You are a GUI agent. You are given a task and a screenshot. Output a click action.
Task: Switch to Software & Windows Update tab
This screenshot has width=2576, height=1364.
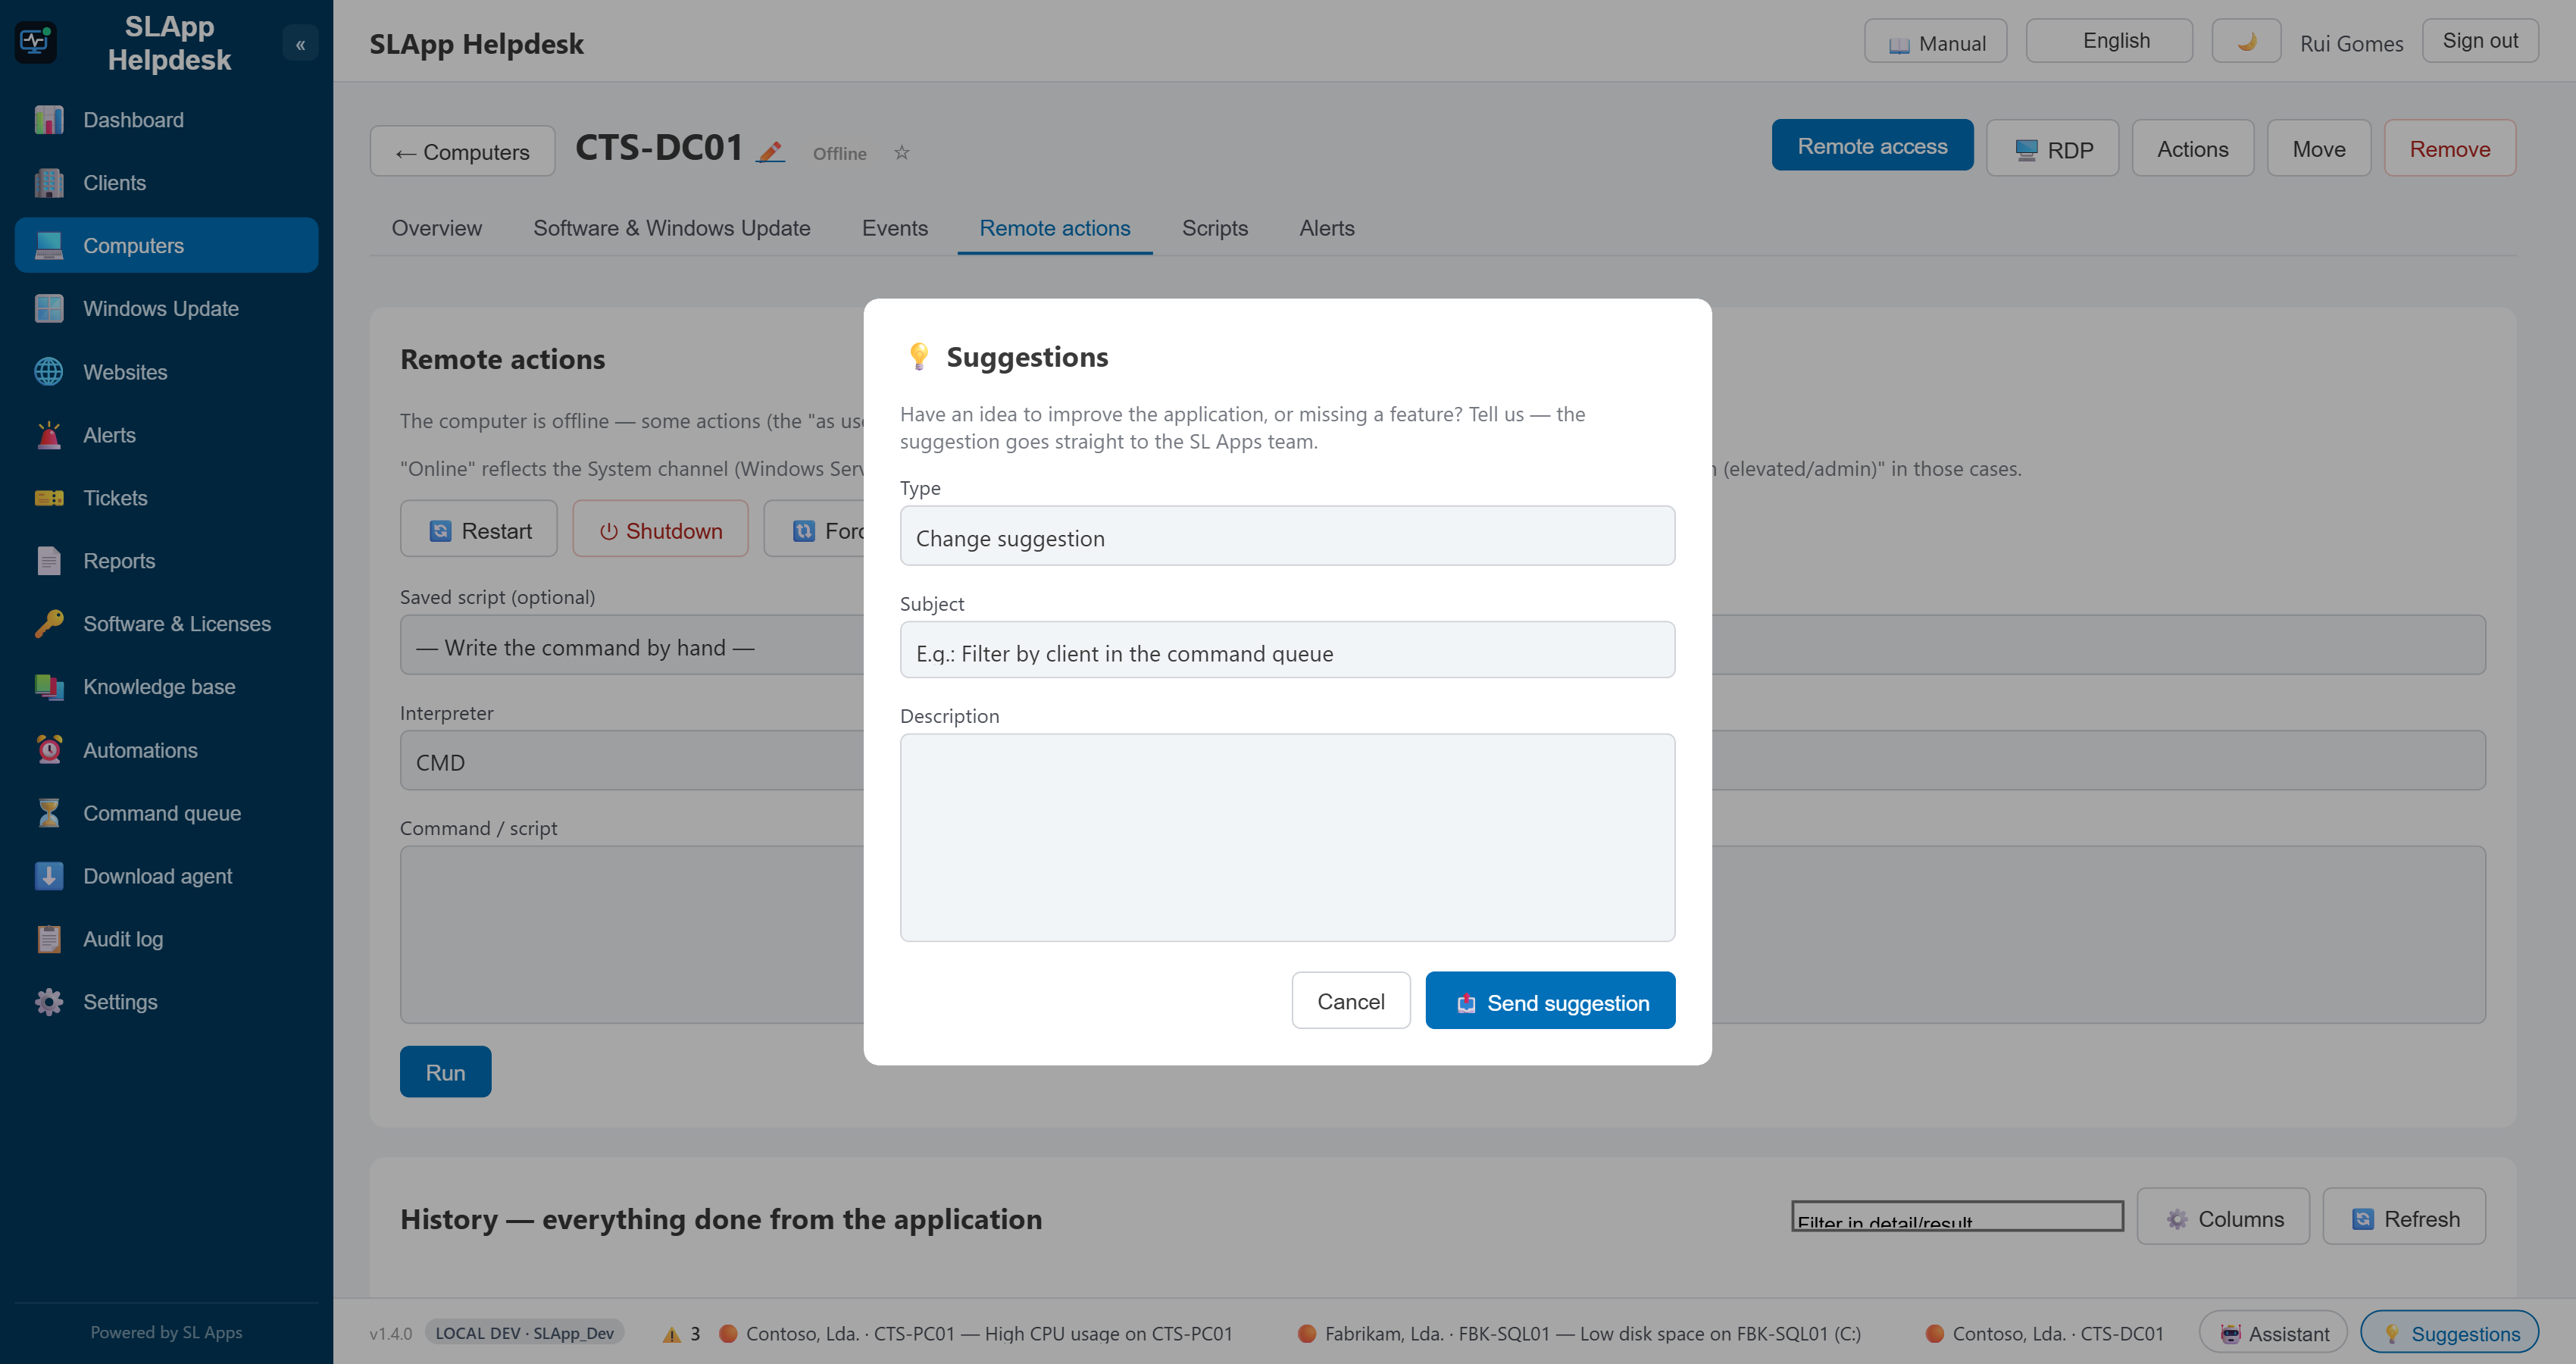point(671,228)
